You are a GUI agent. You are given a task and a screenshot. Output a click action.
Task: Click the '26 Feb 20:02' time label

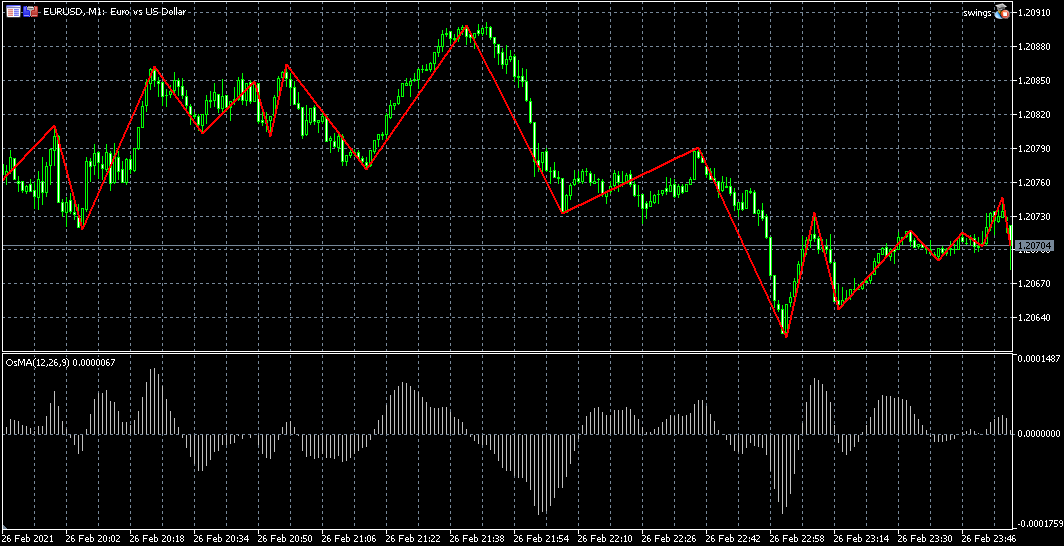click(x=92, y=539)
